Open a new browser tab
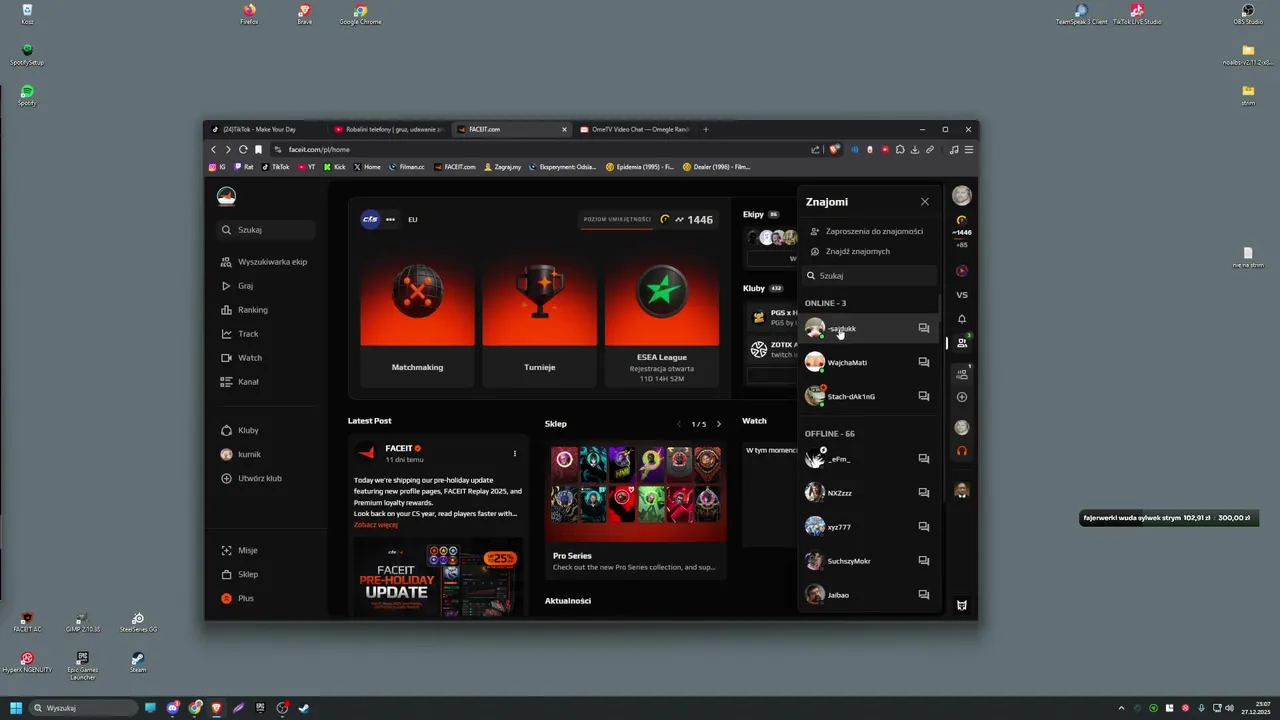Viewport: 1280px width, 720px height. (705, 129)
